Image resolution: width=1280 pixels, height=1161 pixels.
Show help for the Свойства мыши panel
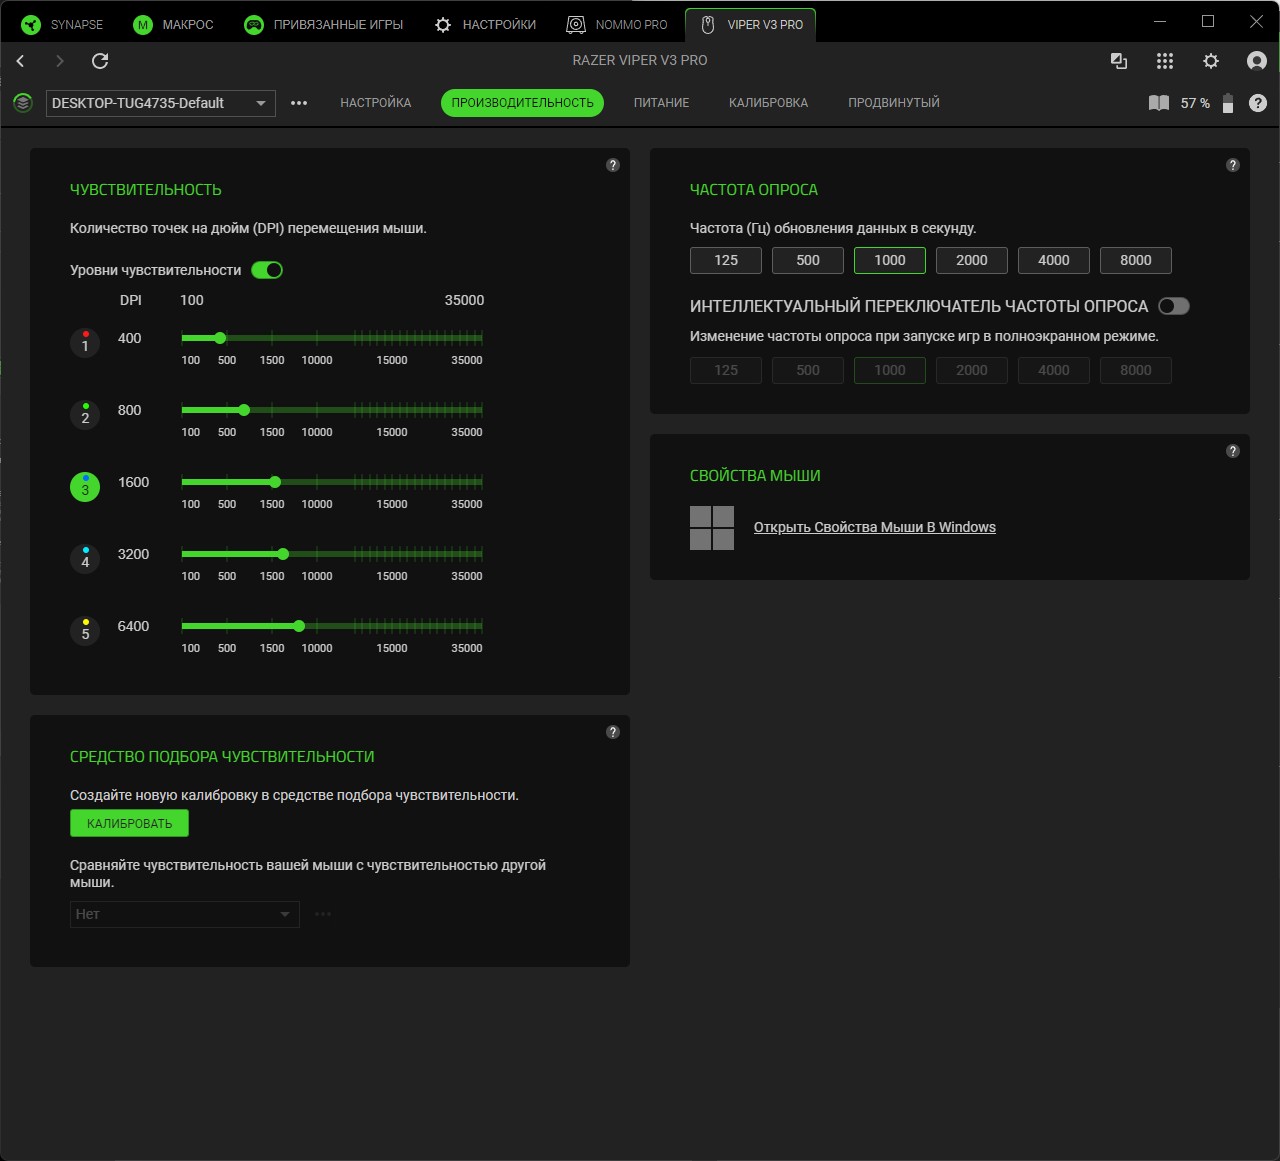click(x=1233, y=451)
